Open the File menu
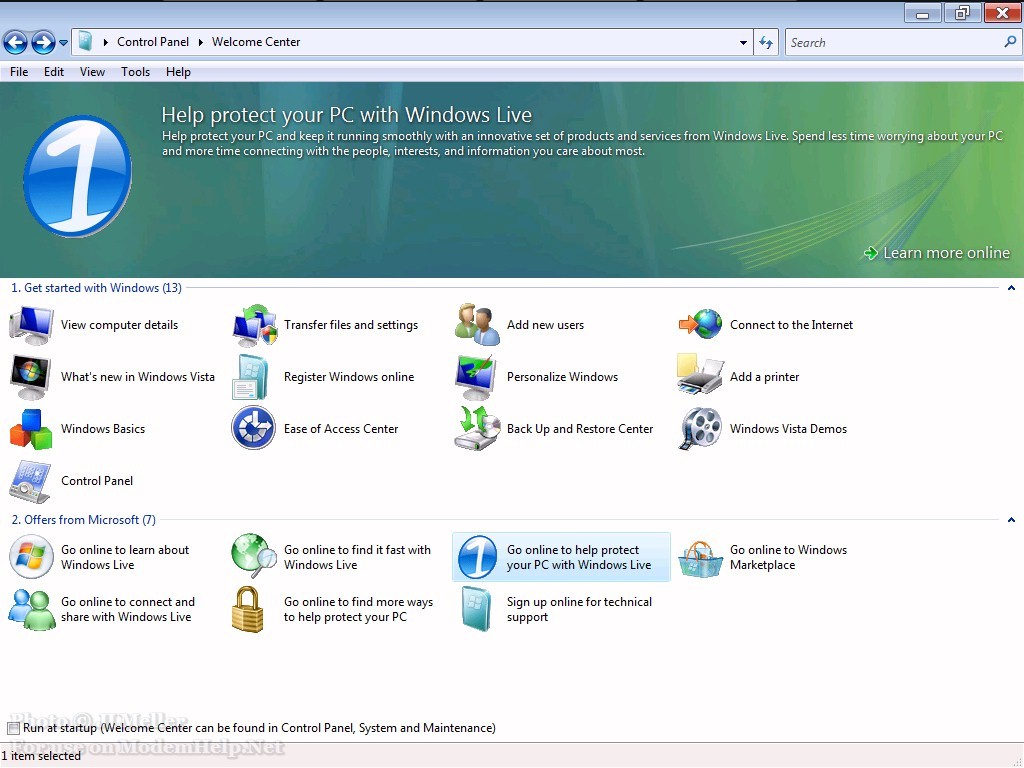Viewport: 1024px width, 768px height. pos(19,72)
